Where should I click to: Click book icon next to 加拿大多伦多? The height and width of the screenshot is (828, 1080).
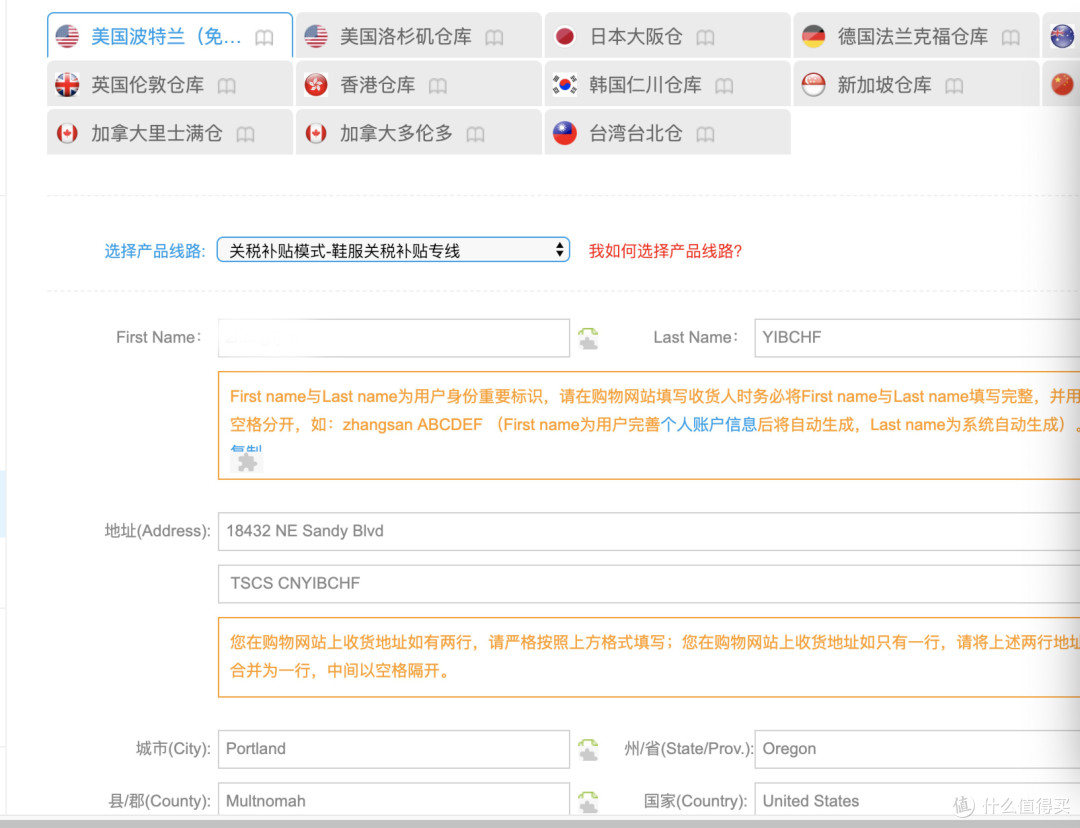tap(475, 134)
